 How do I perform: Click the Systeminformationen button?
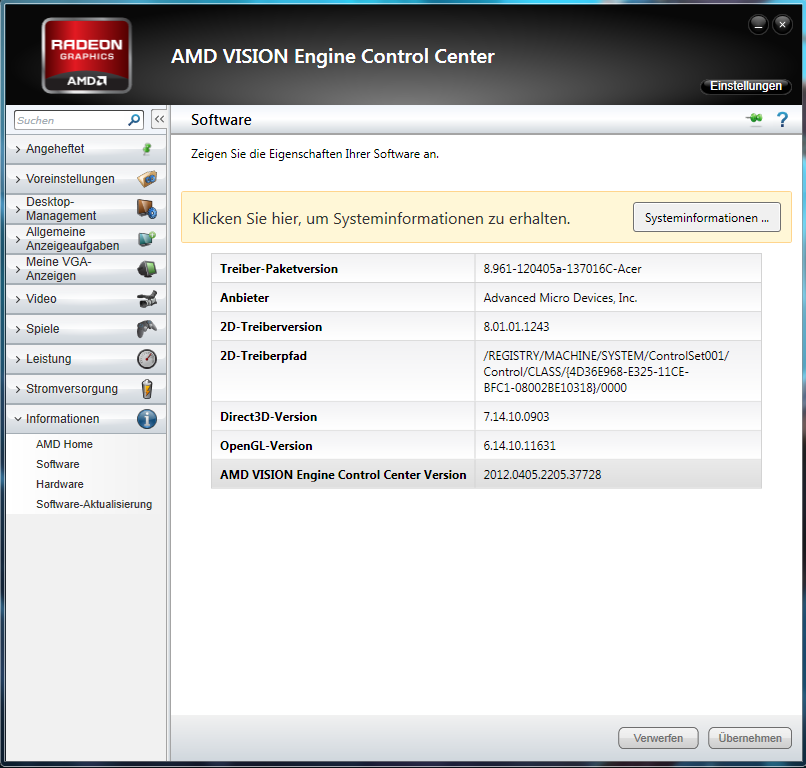[707, 217]
